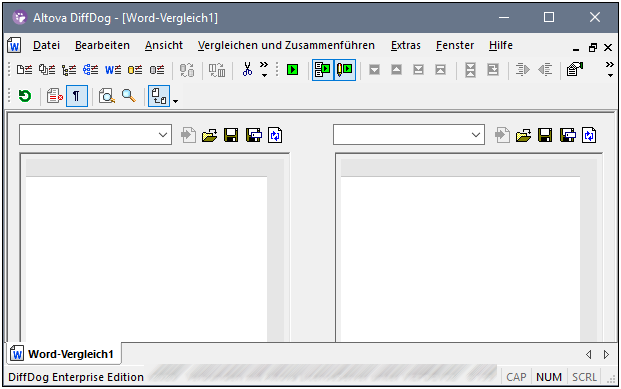The image size is (621, 389).
Task: Click the tree-shaped XML Schema compare icon
Action: coord(69,70)
